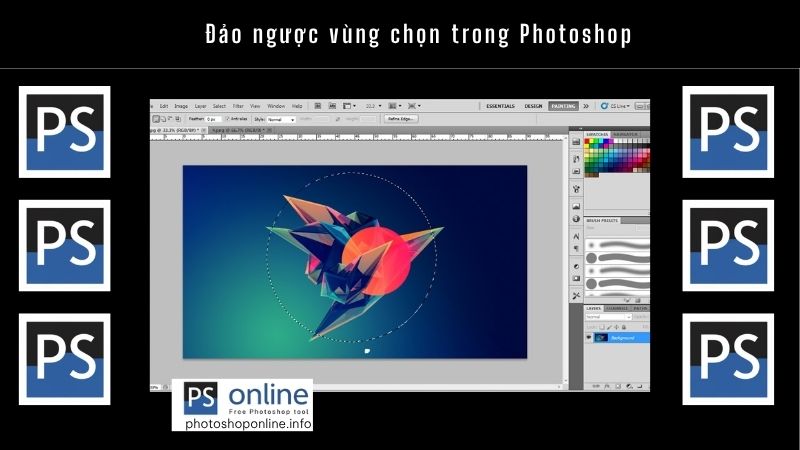Select the Swatches tab
The image size is (800, 450).
pyautogui.click(x=597, y=134)
